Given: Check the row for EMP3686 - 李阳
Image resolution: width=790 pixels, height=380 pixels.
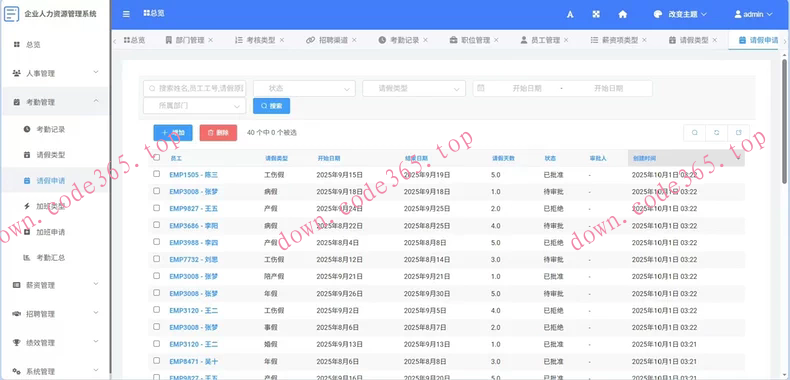Looking at the screenshot, I should pyautogui.click(x=157, y=225).
